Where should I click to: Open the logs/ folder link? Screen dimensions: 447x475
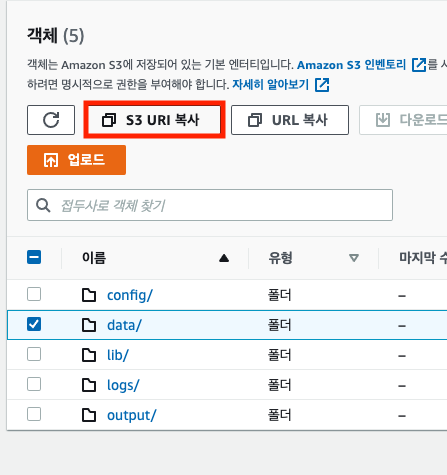point(123,385)
